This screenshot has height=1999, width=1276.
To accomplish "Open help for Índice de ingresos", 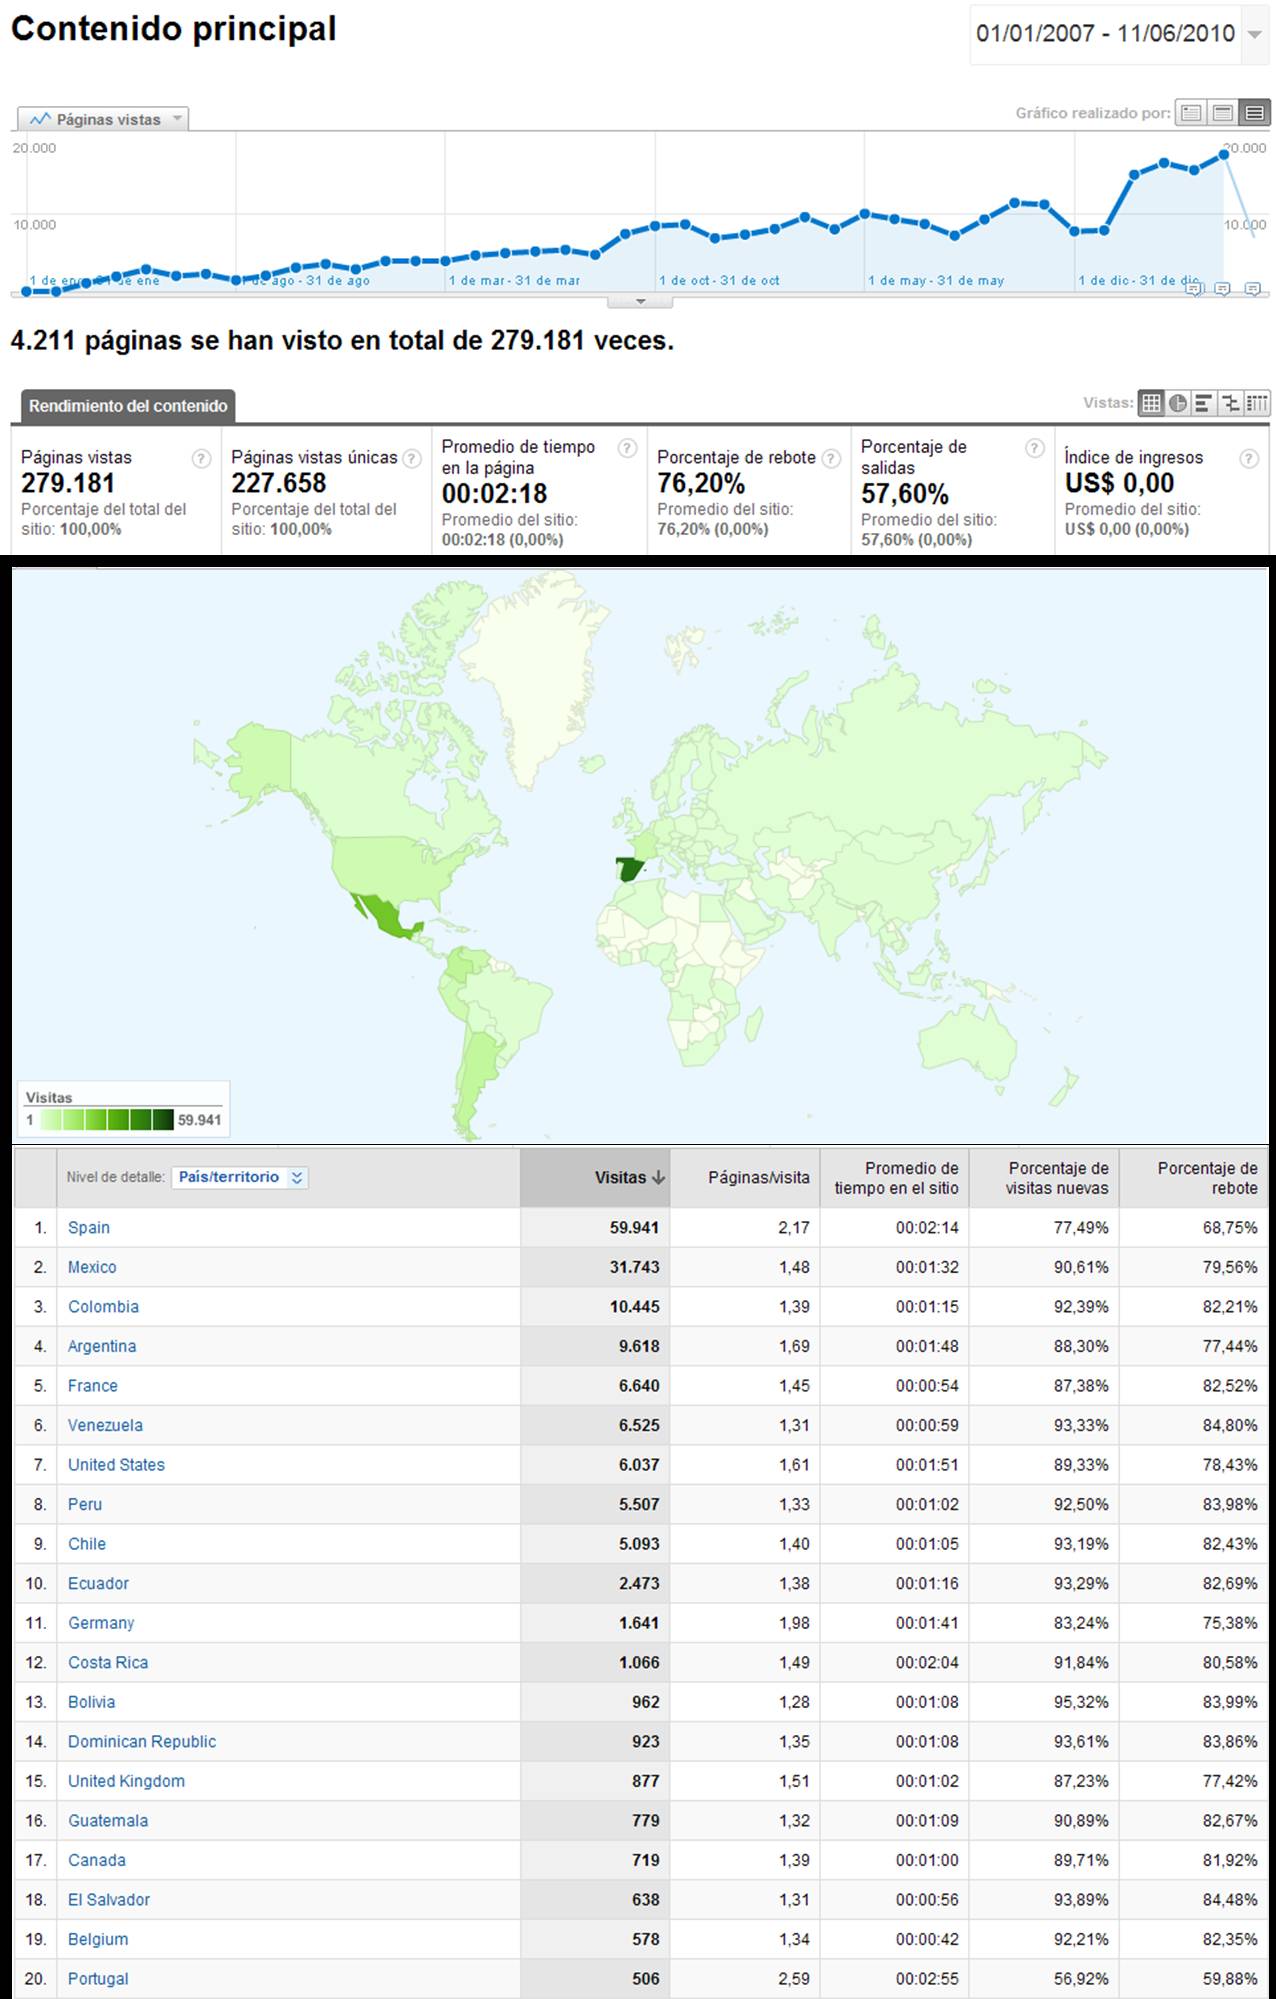I will pyautogui.click(x=1249, y=458).
